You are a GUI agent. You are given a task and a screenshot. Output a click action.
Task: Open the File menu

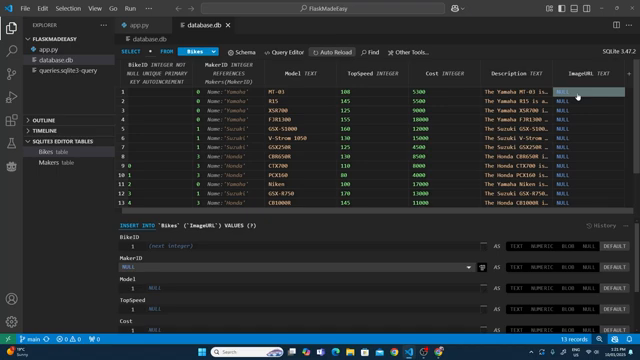(x=25, y=8)
